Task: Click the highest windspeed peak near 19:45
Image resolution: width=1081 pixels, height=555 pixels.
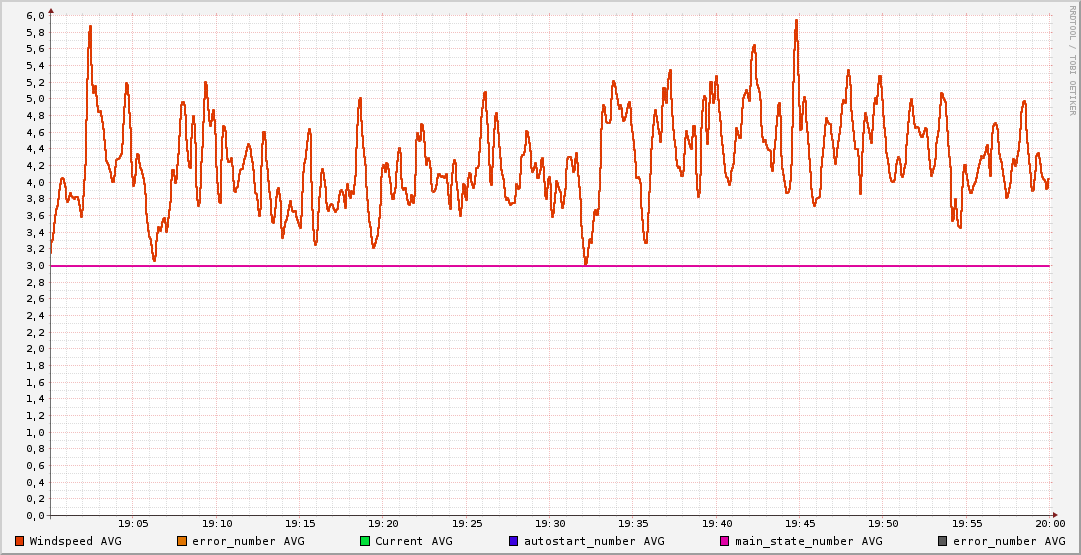Action: pos(796,20)
